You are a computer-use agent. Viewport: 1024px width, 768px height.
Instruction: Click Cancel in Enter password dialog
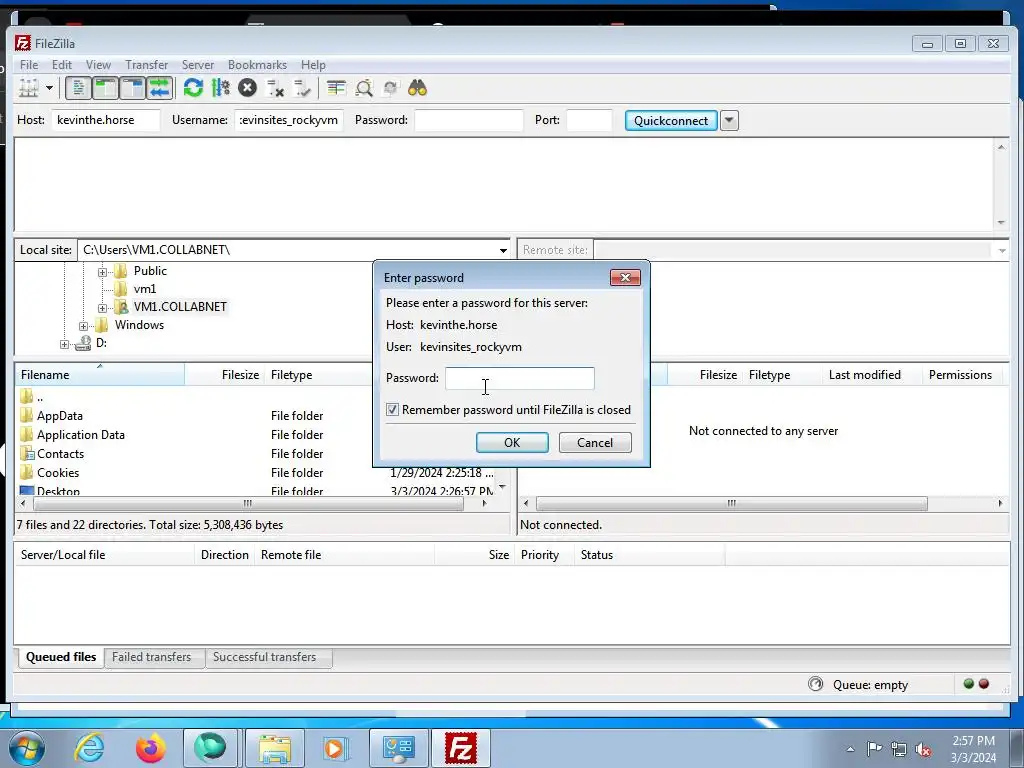tap(595, 442)
